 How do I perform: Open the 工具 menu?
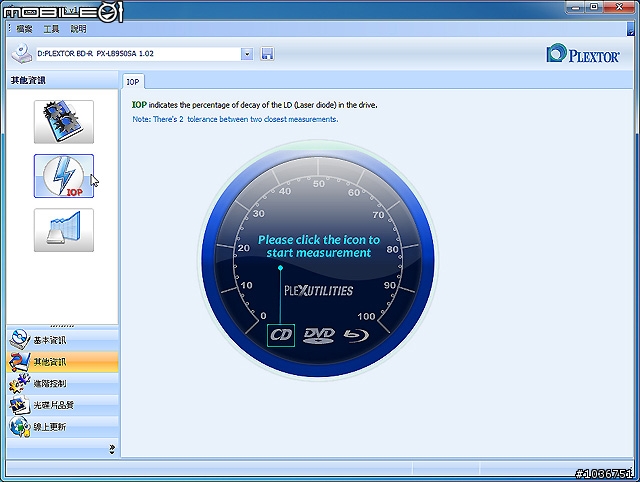[51, 29]
